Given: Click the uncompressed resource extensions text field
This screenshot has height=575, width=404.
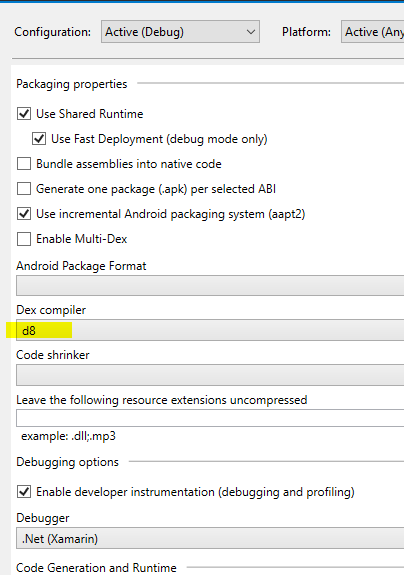Looking at the screenshot, I should click(210, 418).
